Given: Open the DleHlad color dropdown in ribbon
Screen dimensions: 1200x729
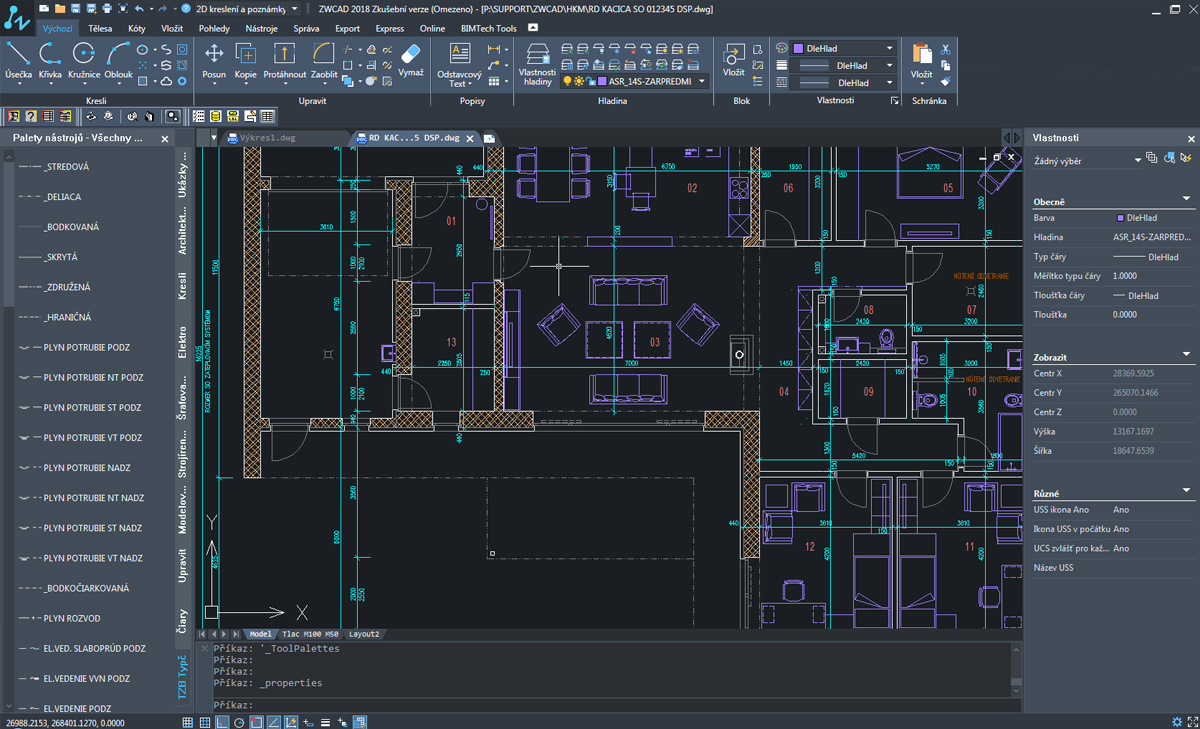Looking at the screenshot, I should click(889, 48).
